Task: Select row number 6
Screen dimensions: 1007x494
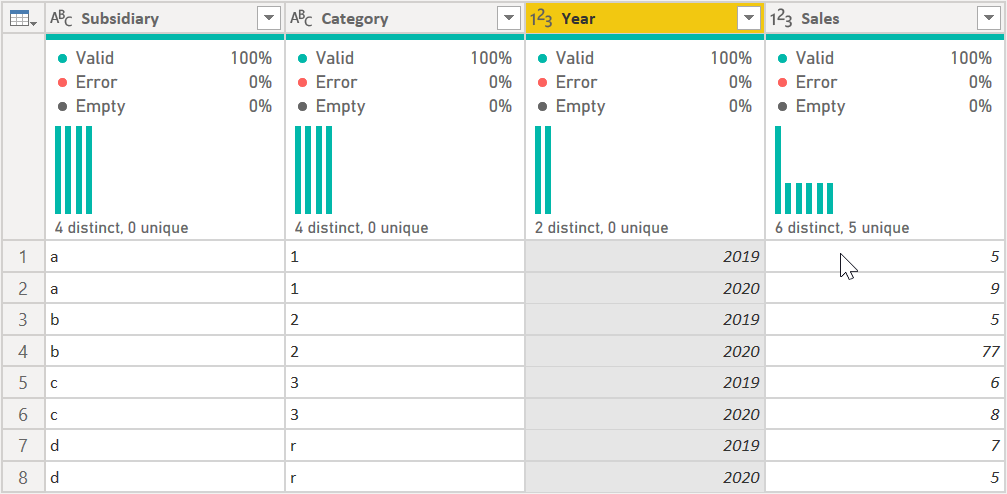Action: [23, 414]
